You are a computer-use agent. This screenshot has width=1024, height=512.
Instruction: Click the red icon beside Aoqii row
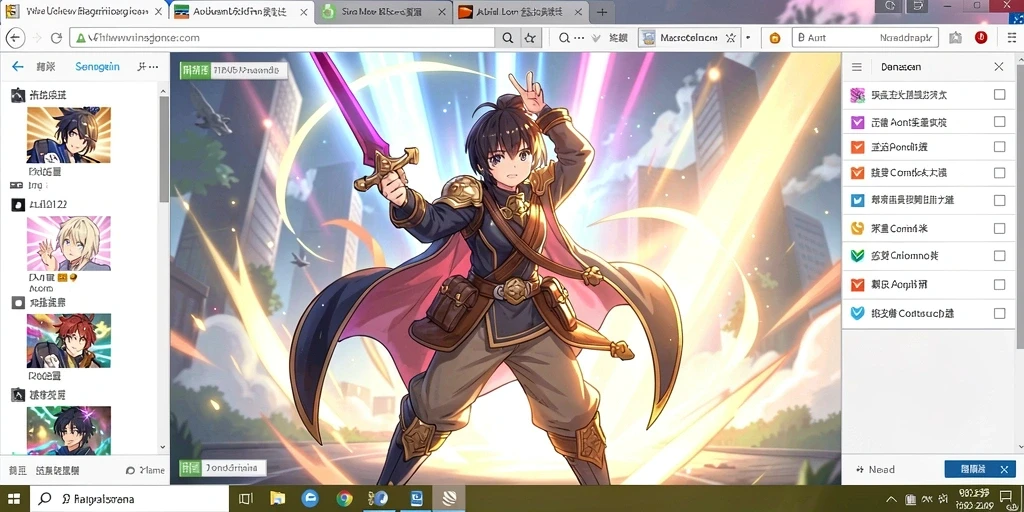(858, 285)
